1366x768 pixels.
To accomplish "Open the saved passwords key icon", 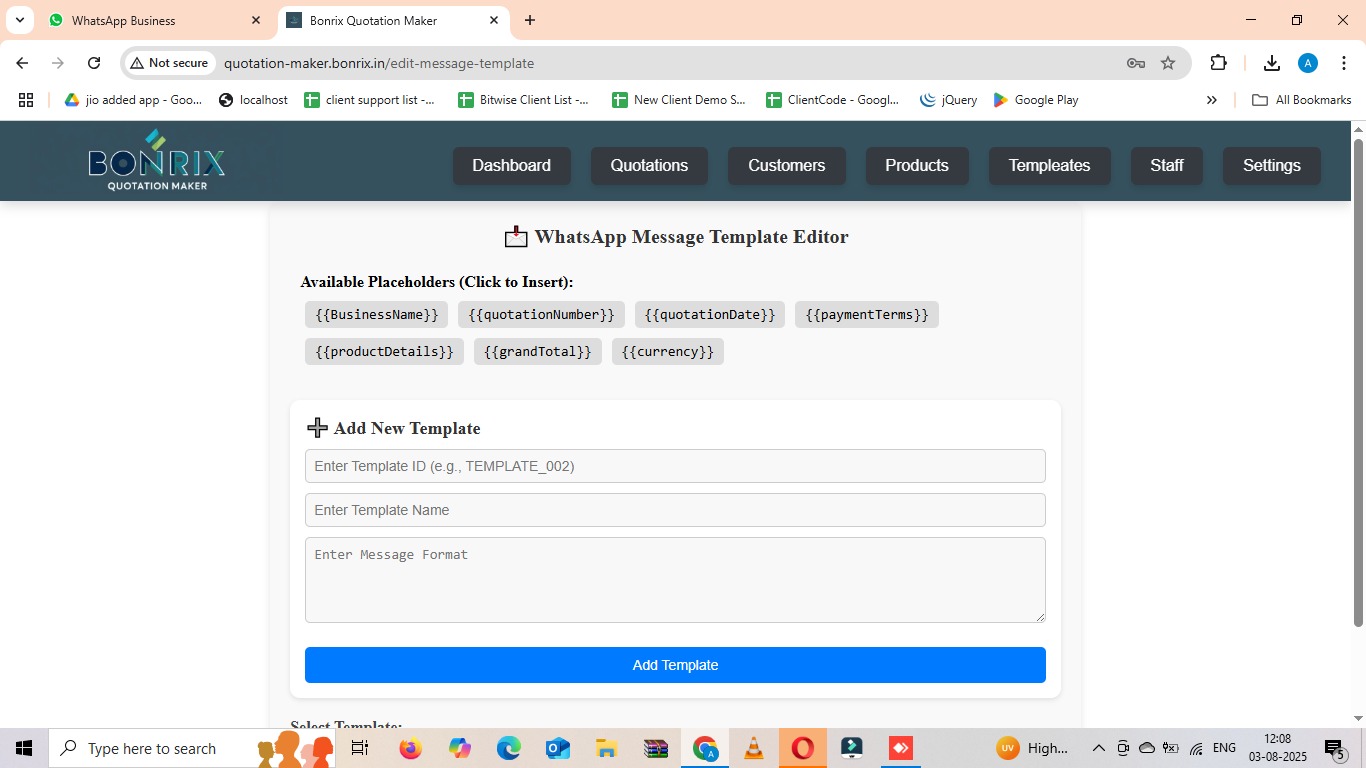I will (1135, 63).
